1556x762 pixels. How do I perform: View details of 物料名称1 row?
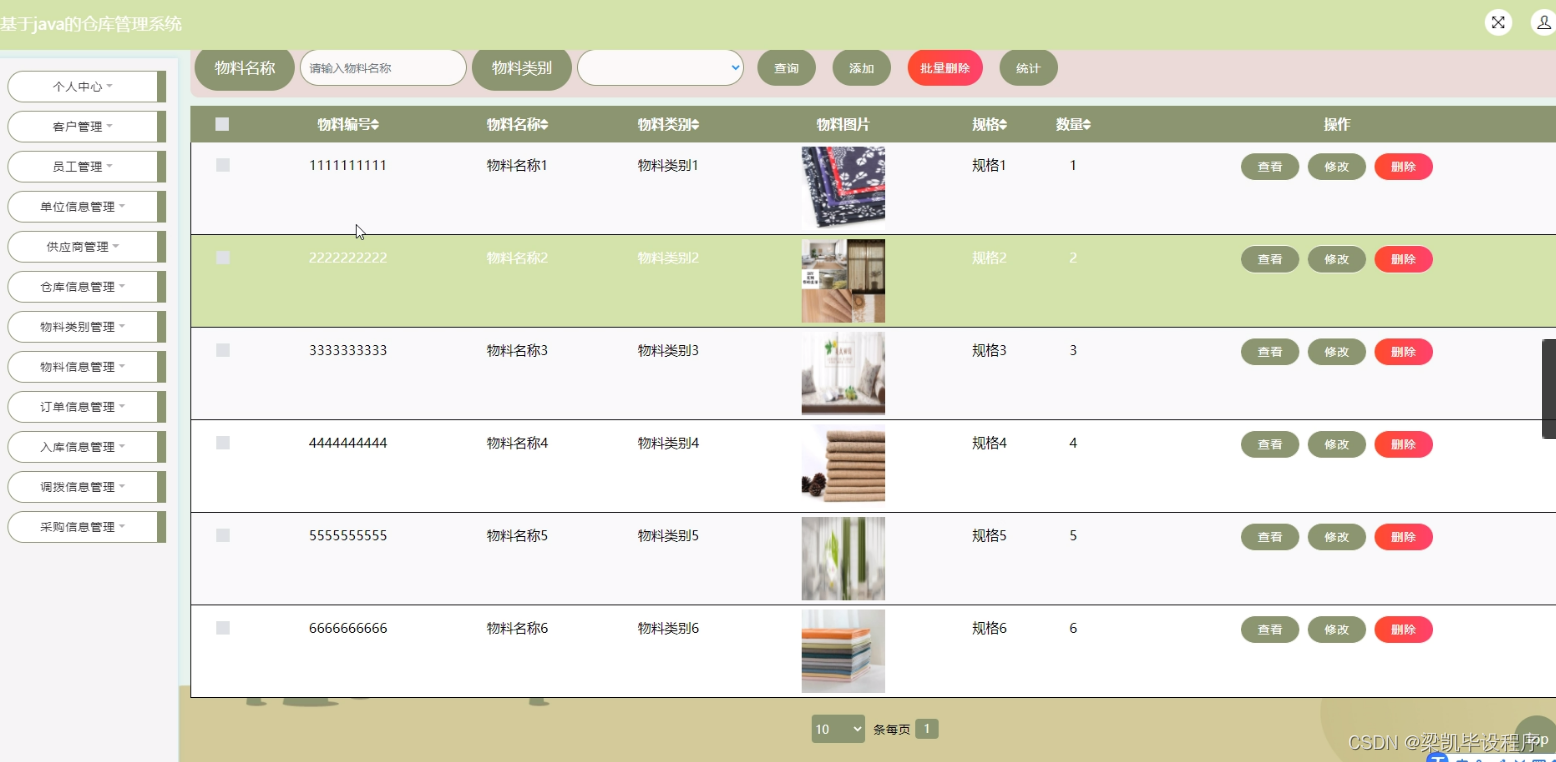click(x=1270, y=167)
